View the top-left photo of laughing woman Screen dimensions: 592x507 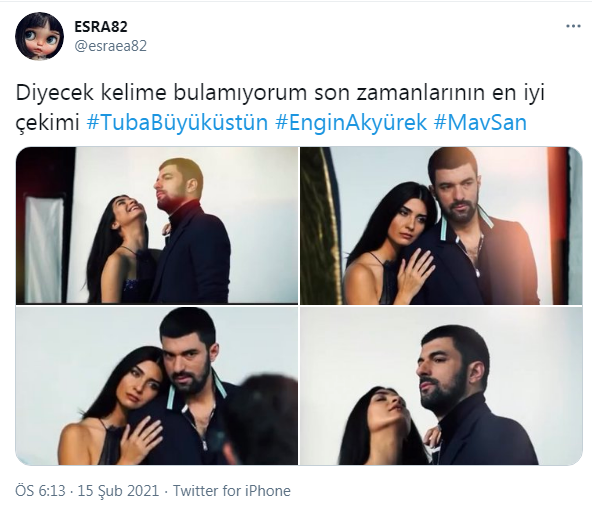(157, 225)
